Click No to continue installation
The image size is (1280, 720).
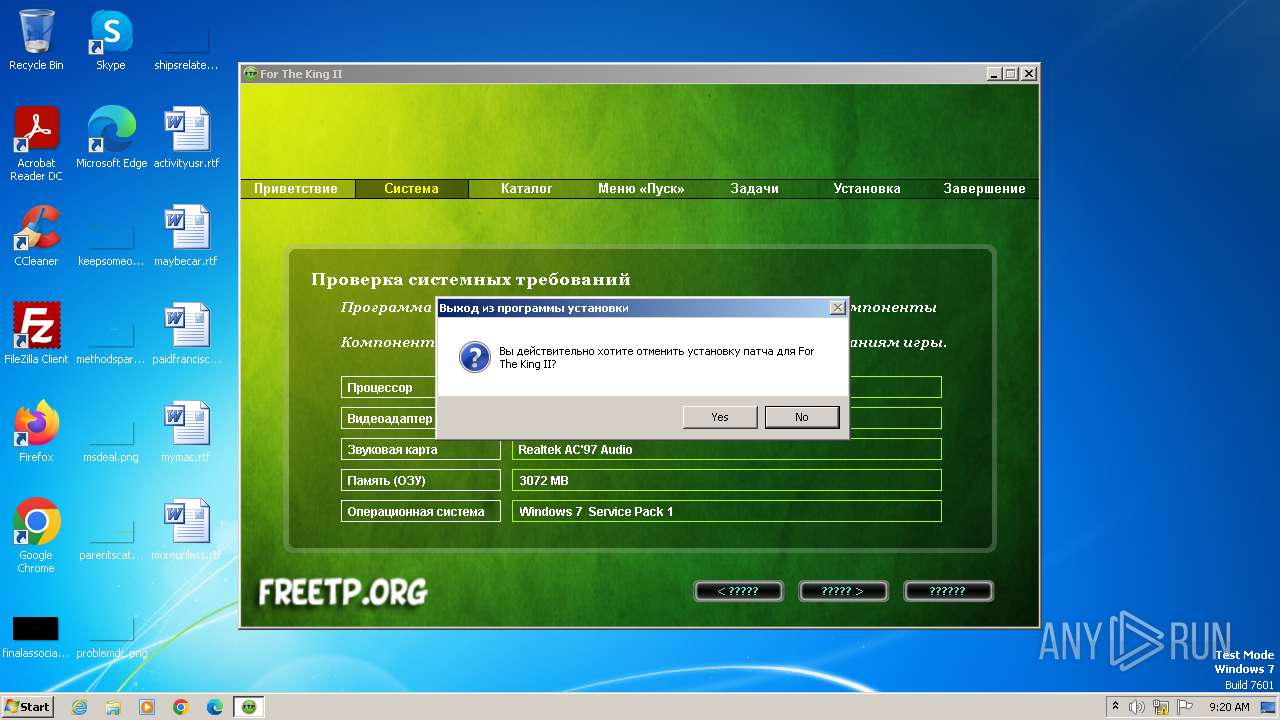pos(802,417)
